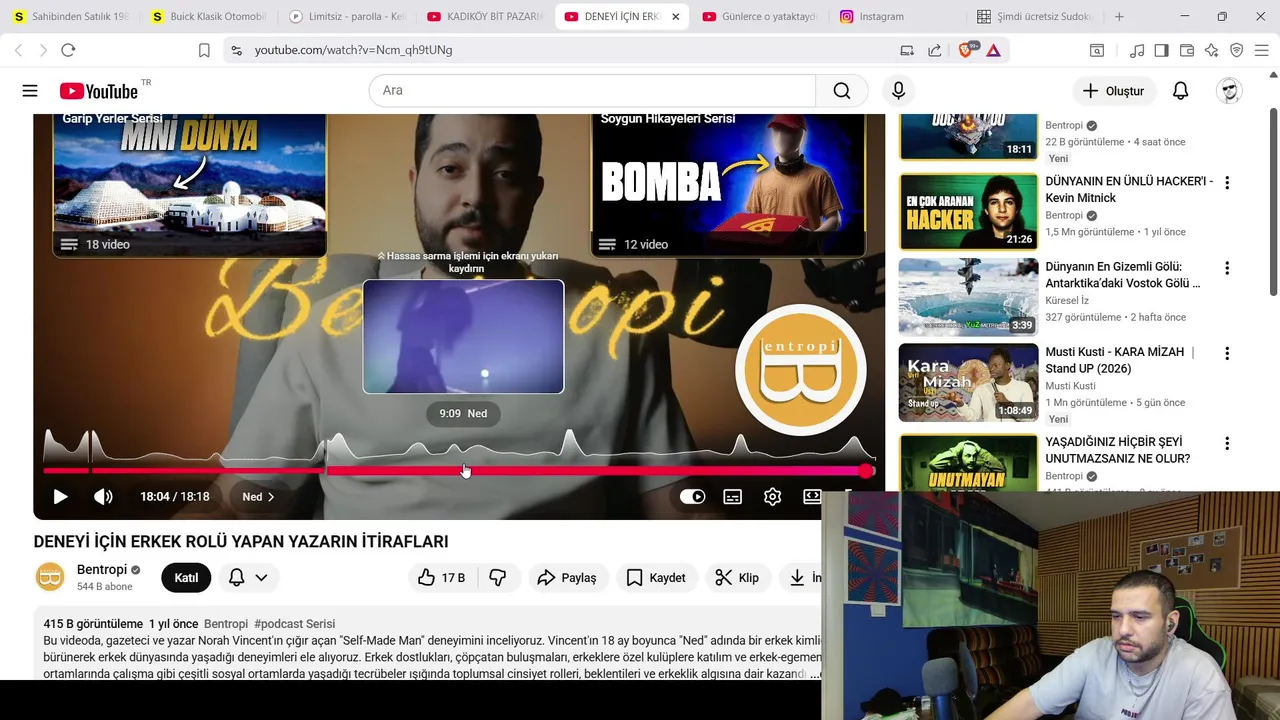
Task: Focus the Ara search field
Action: point(592,91)
